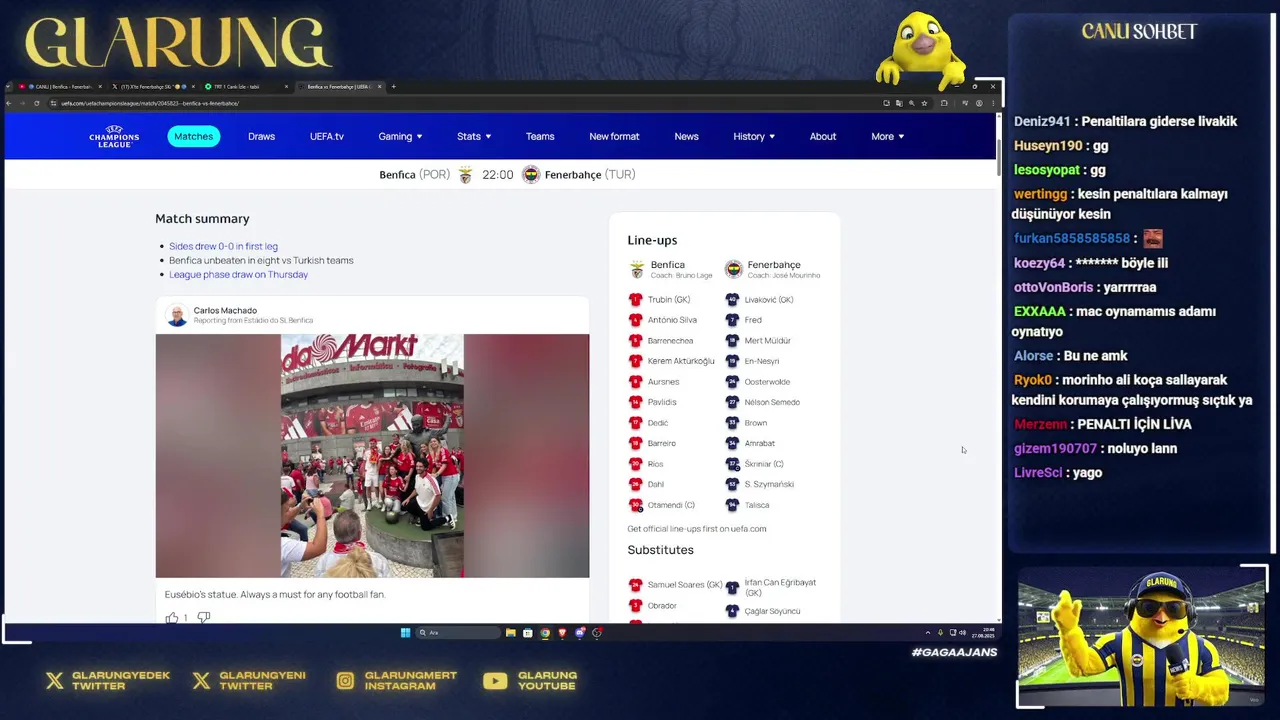Open Brave browser from the taskbar
This screenshot has height=720, width=1280.
tap(562, 633)
